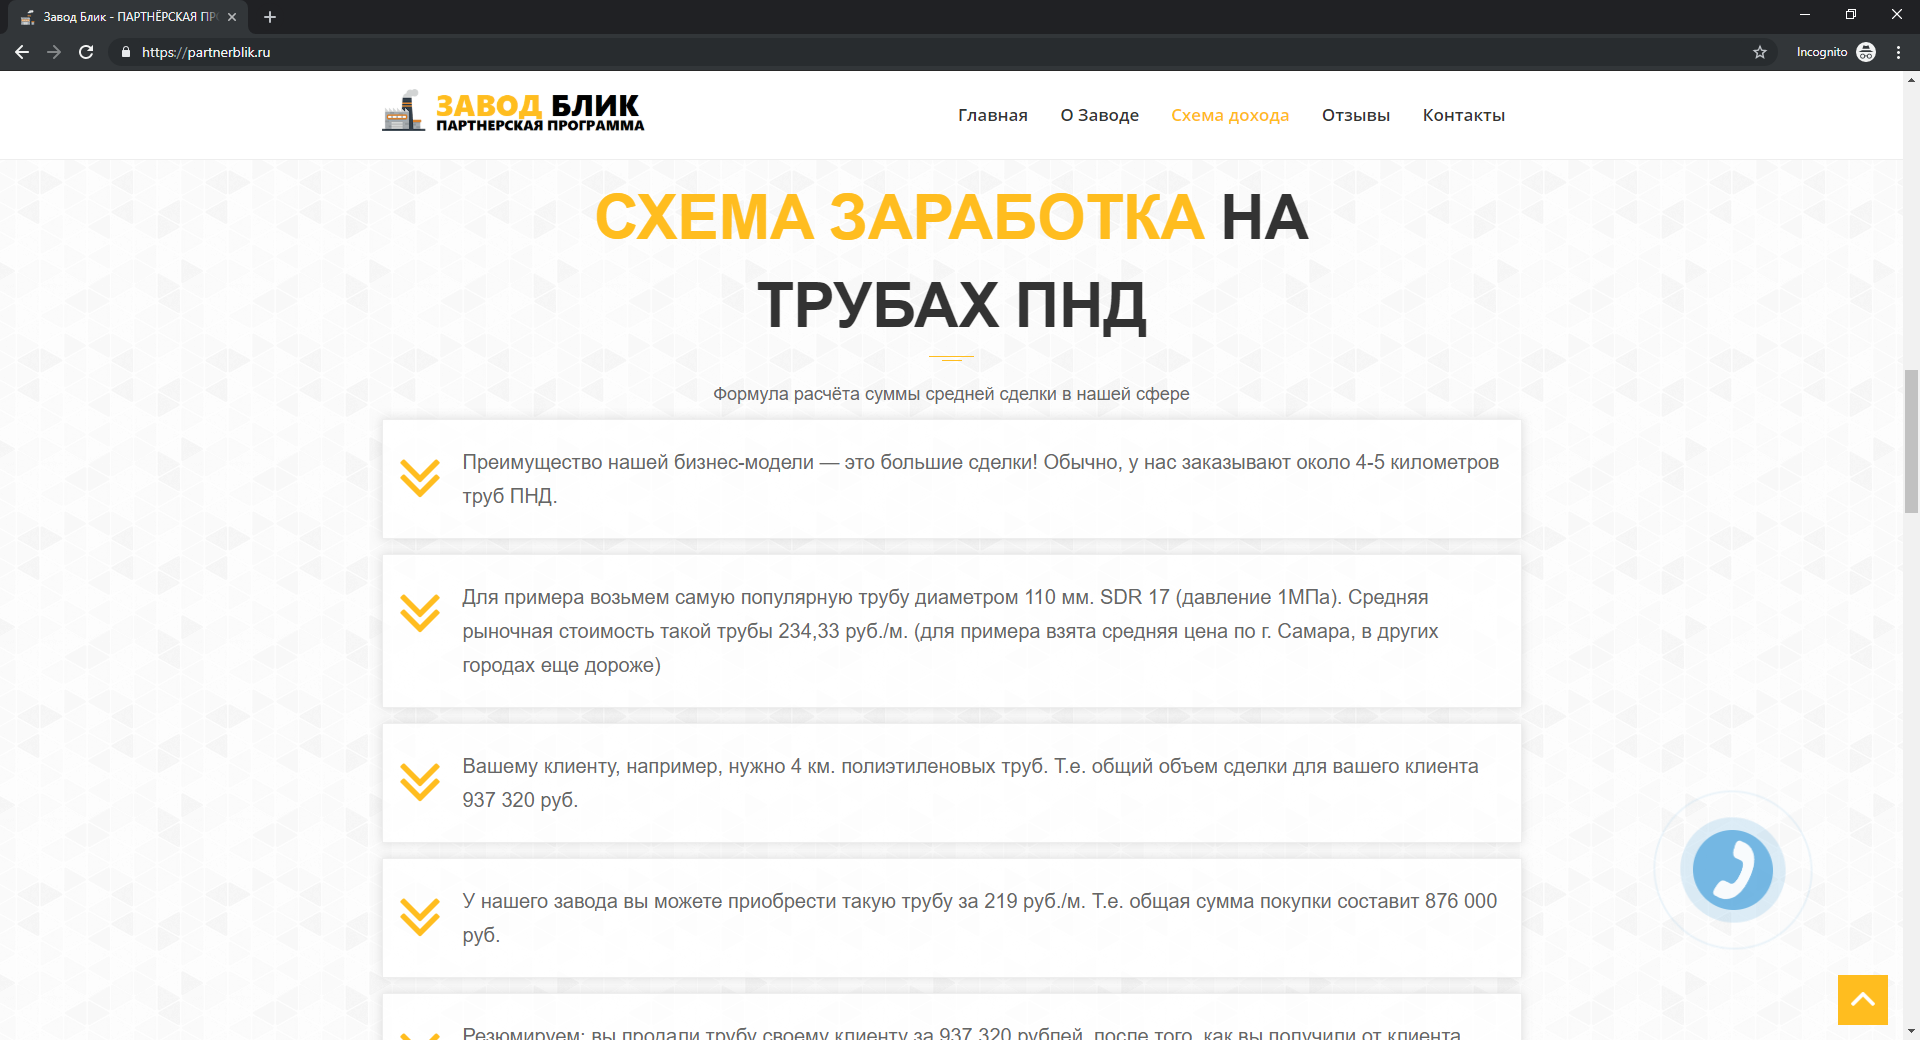Bookmark this page with the star icon

pyautogui.click(x=1760, y=52)
